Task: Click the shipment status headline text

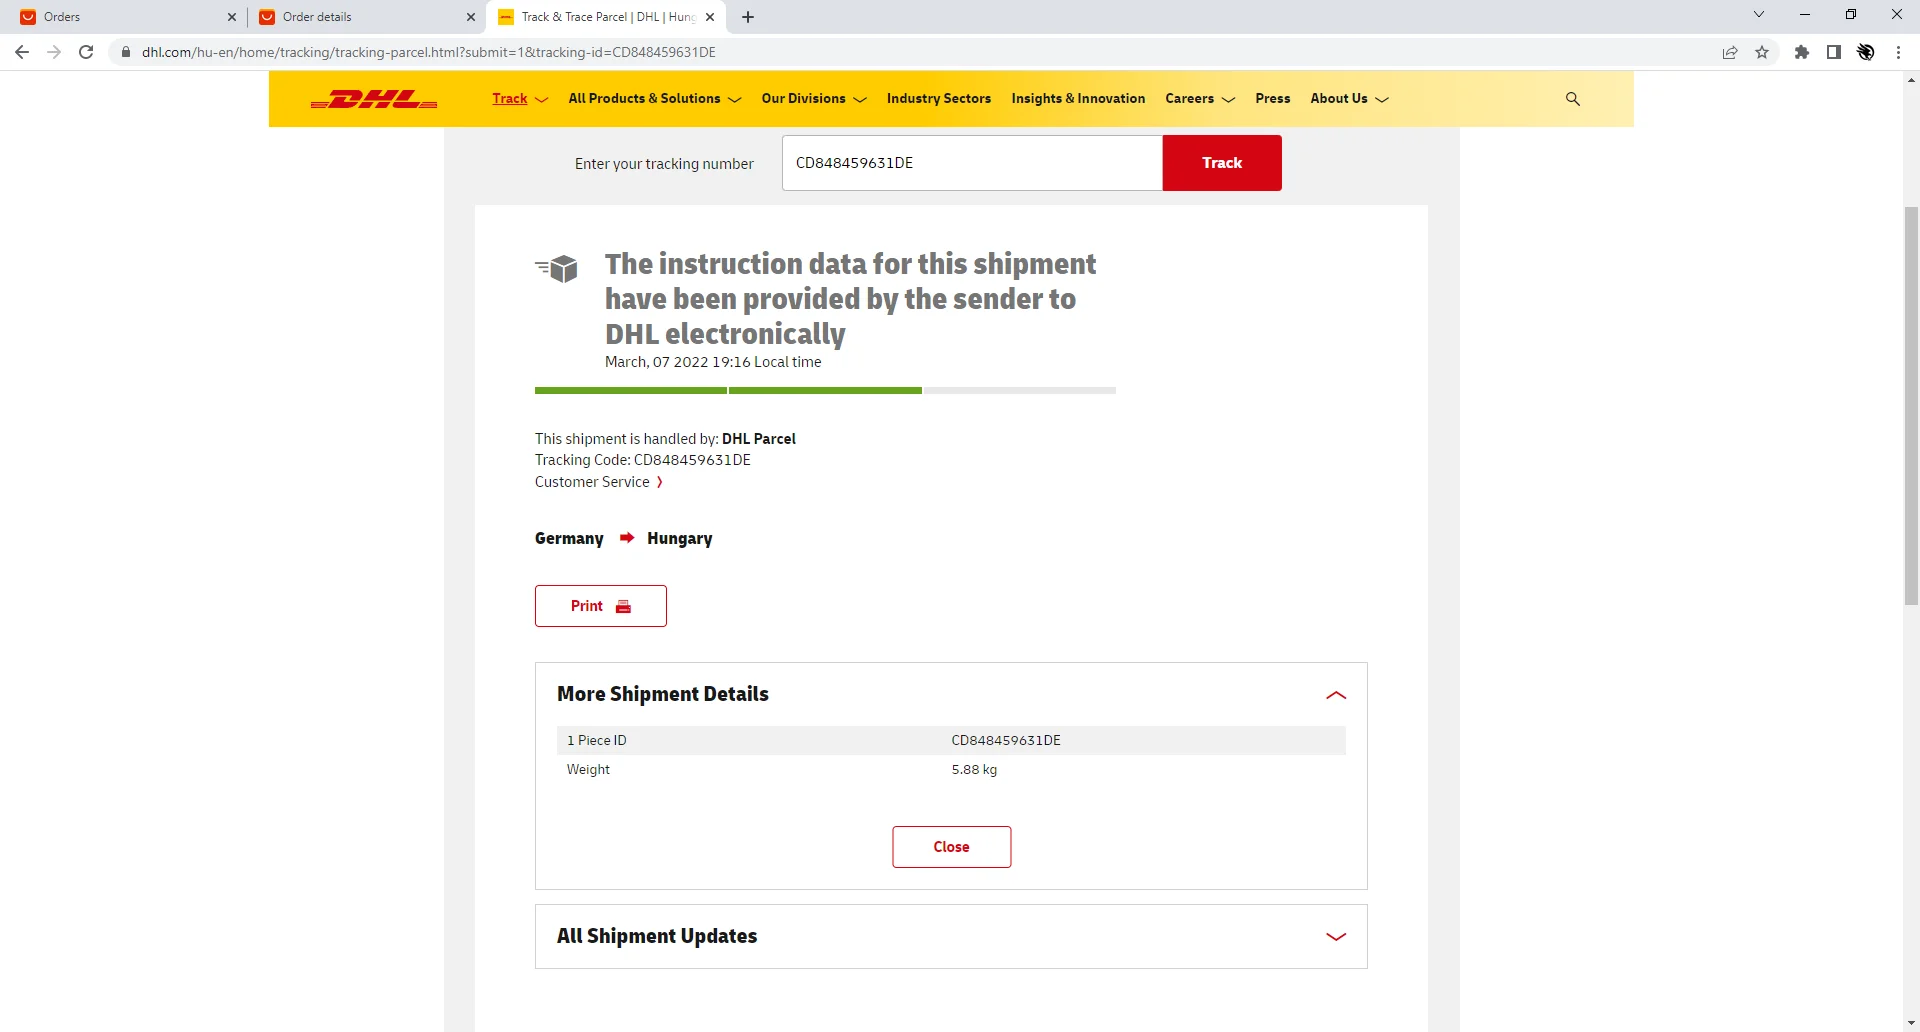Action: tap(850, 299)
